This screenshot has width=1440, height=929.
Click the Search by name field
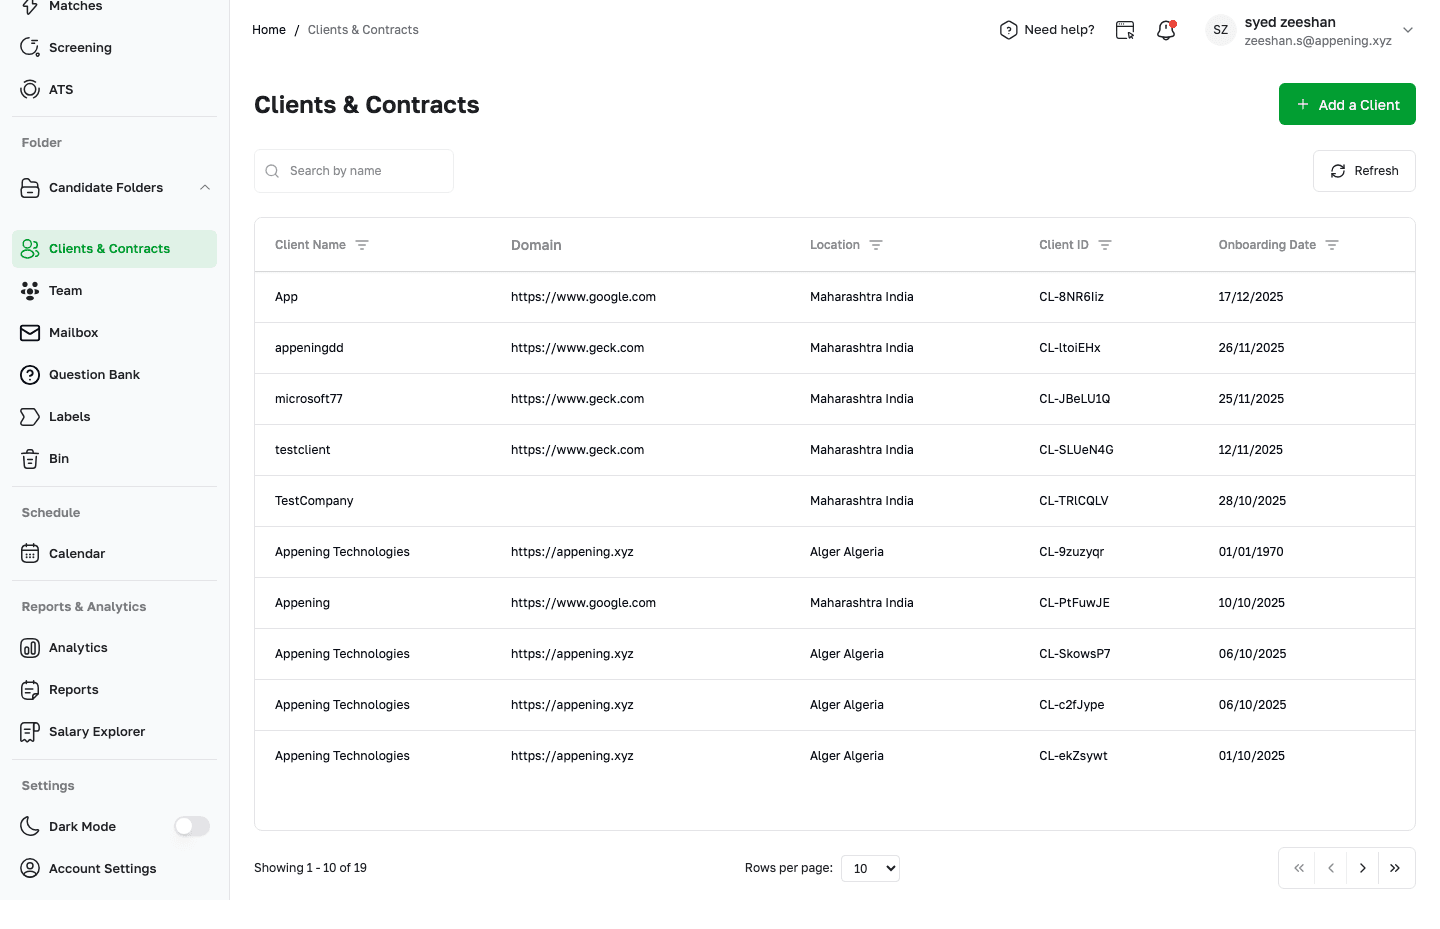(354, 171)
